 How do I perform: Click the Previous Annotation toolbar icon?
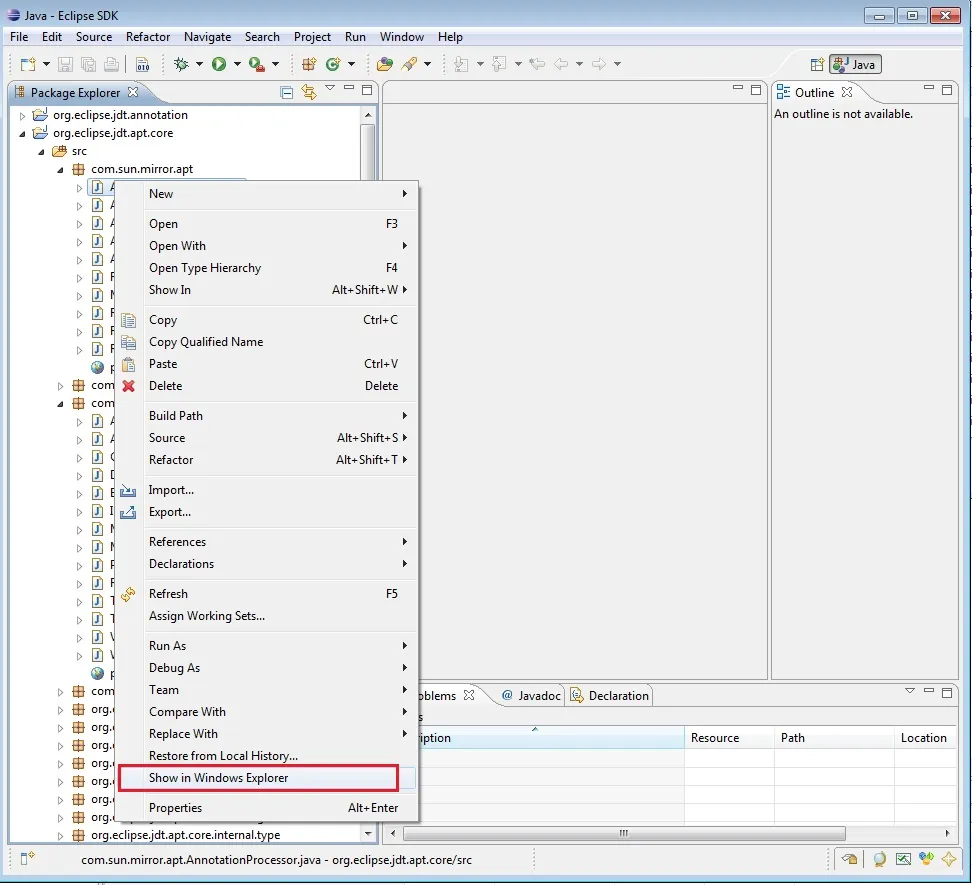499,64
